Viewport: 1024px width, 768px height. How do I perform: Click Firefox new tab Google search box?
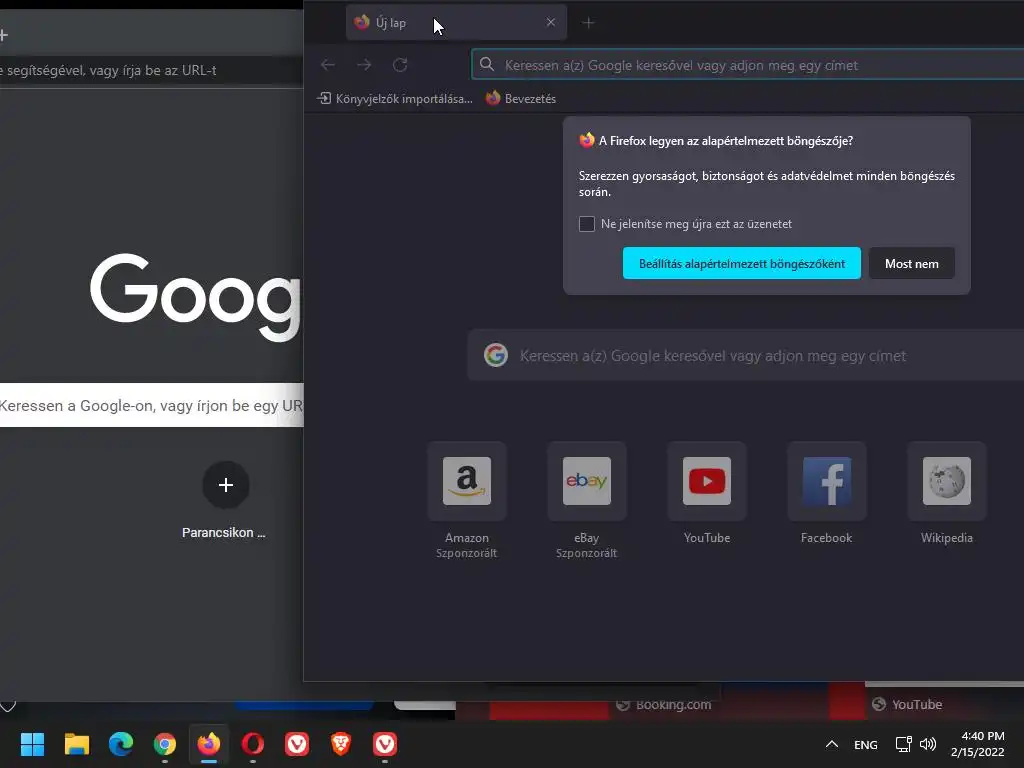click(746, 355)
